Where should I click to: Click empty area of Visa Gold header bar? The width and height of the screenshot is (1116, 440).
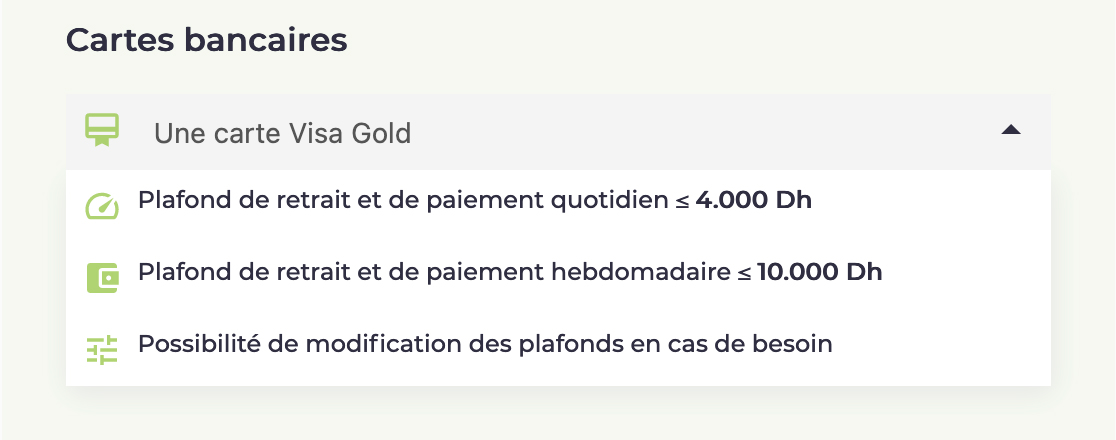pos(705,132)
